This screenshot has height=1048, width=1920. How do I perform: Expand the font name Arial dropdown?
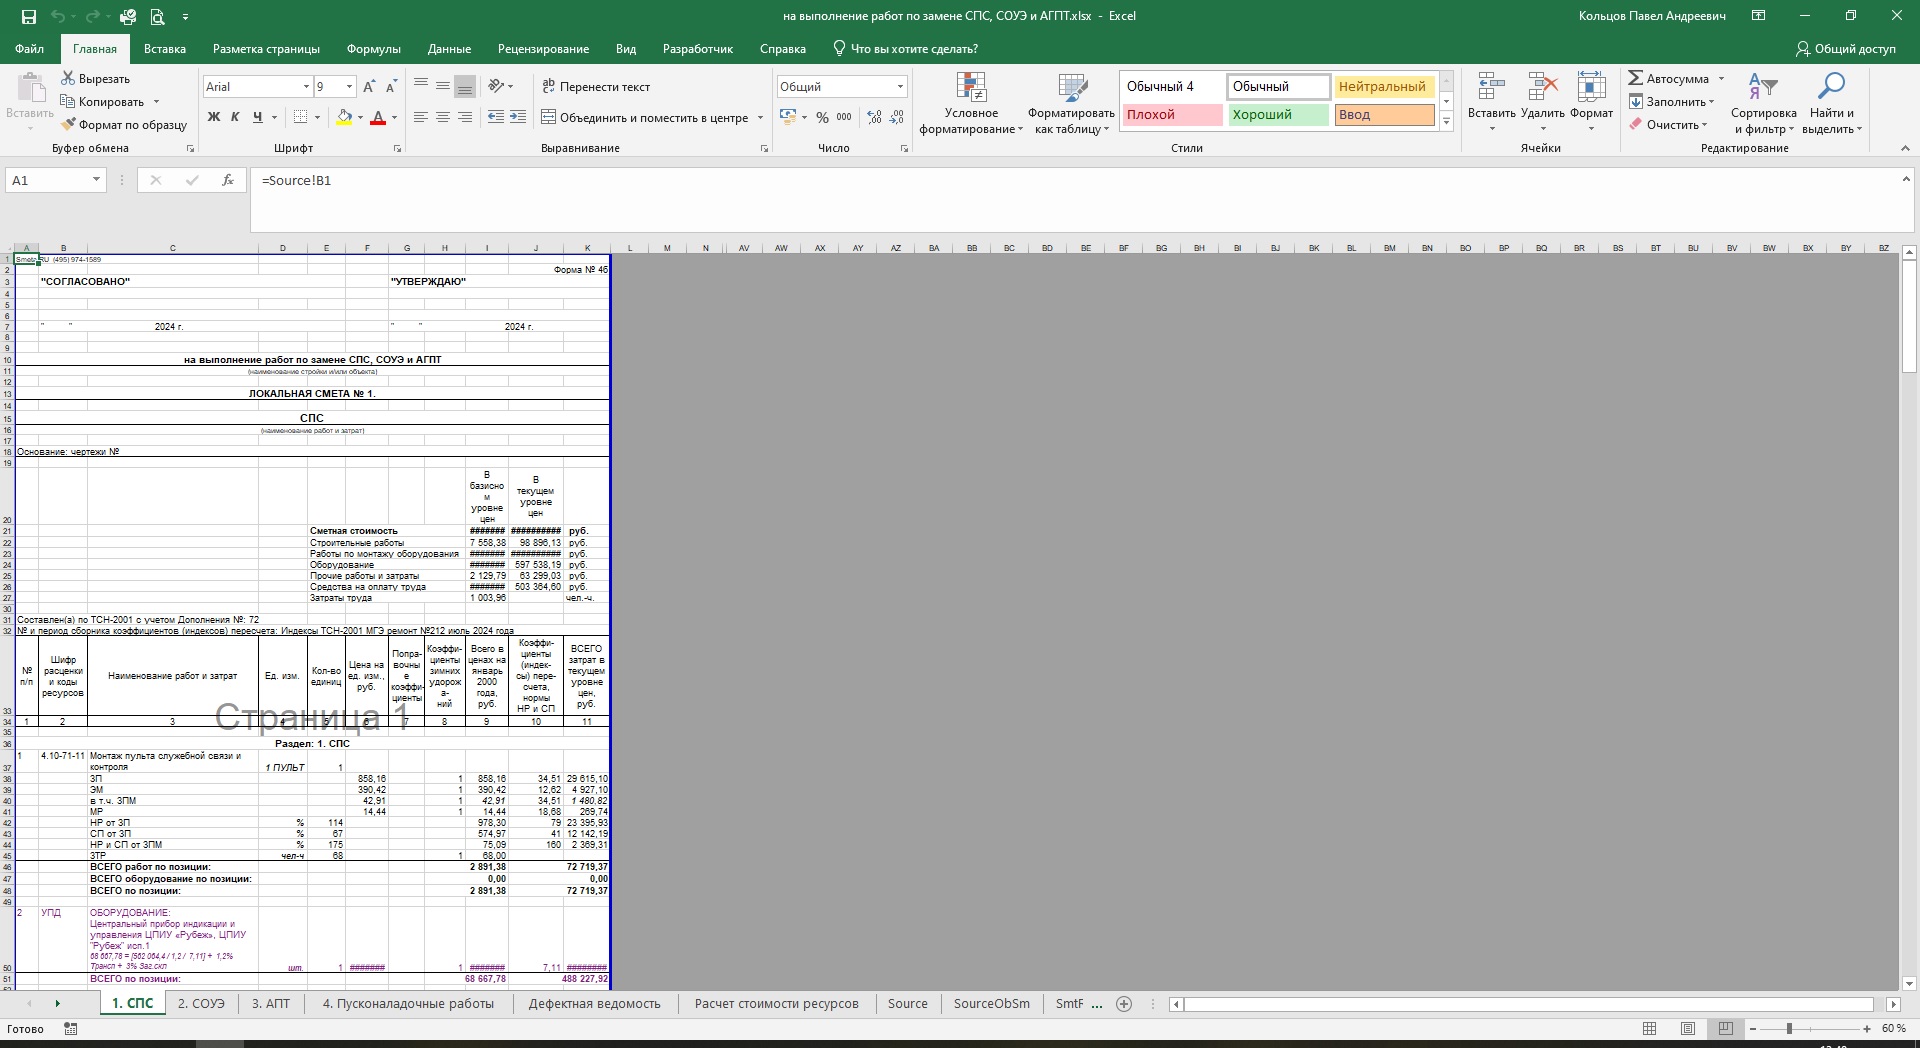coord(306,87)
